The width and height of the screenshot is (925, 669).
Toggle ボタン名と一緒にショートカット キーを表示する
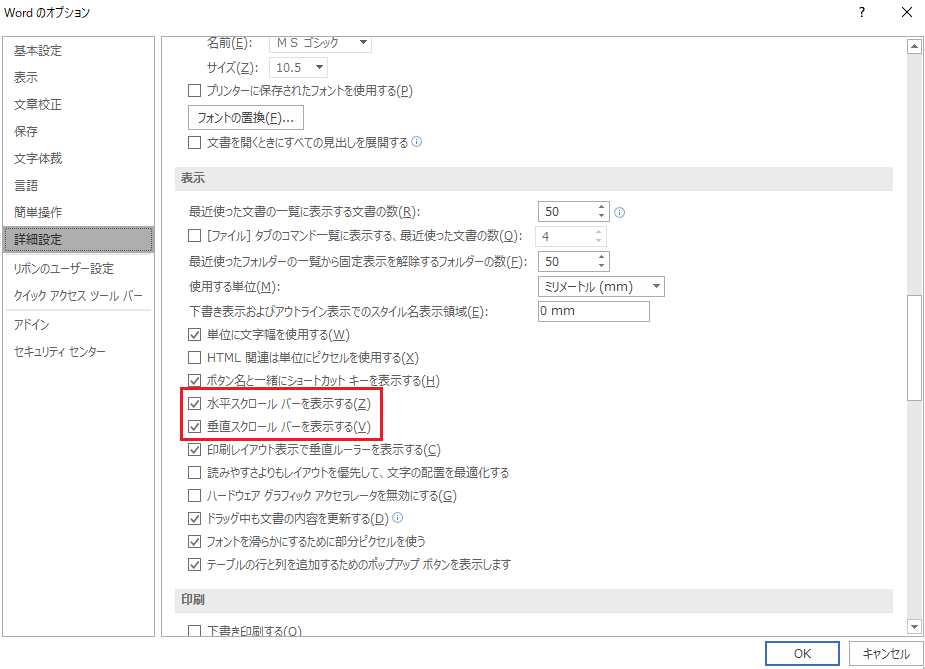(x=194, y=381)
